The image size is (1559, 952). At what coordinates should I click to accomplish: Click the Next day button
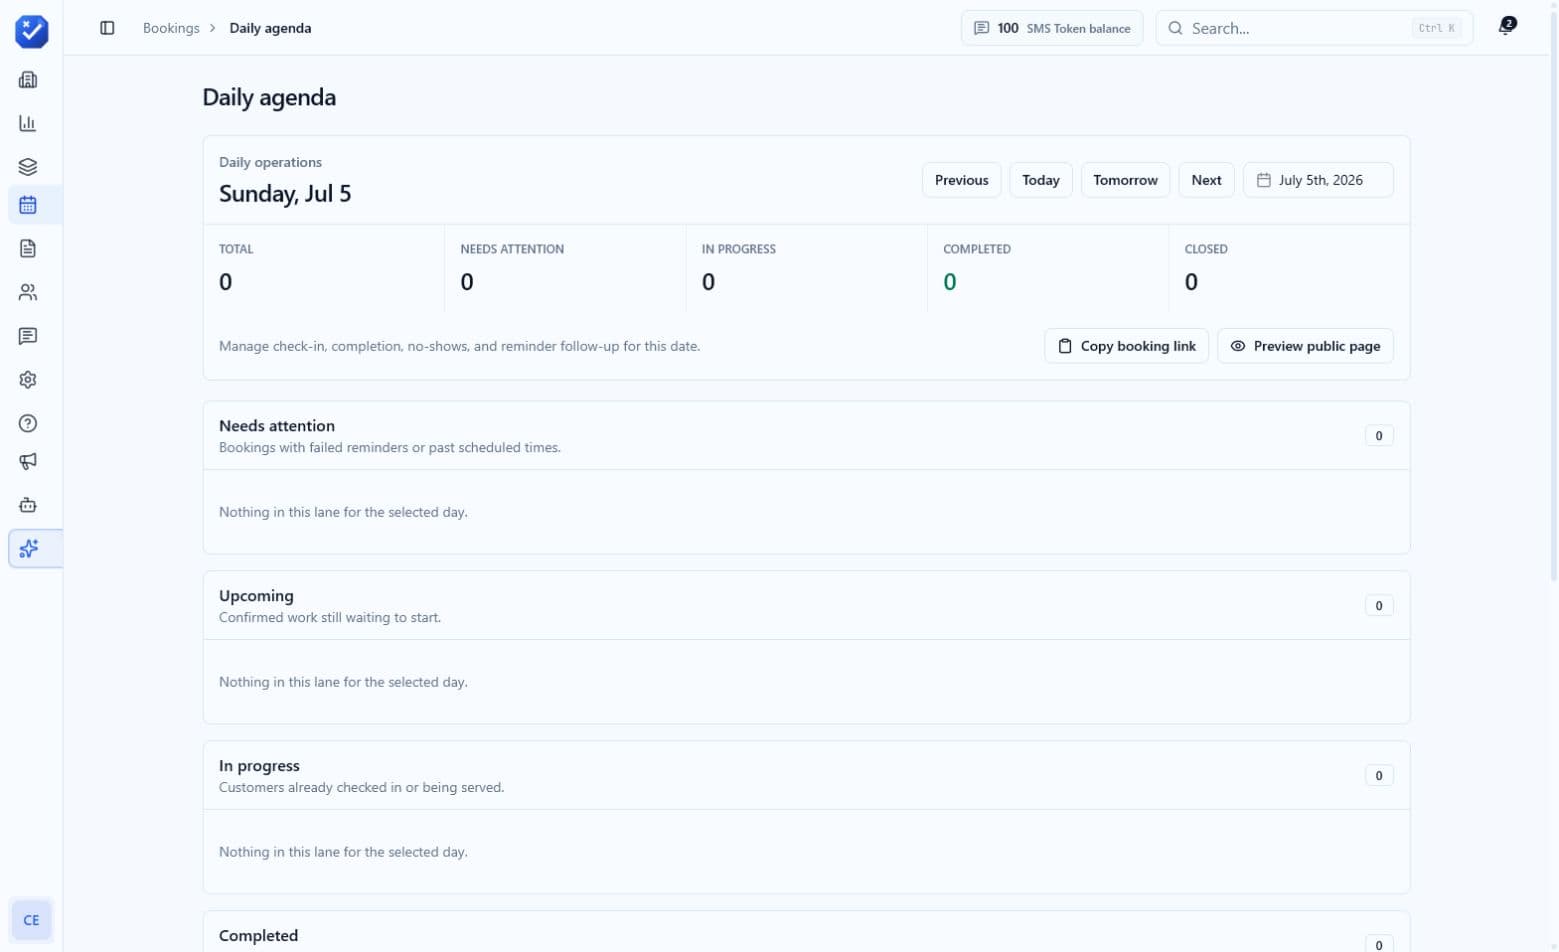pyautogui.click(x=1206, y=180)
